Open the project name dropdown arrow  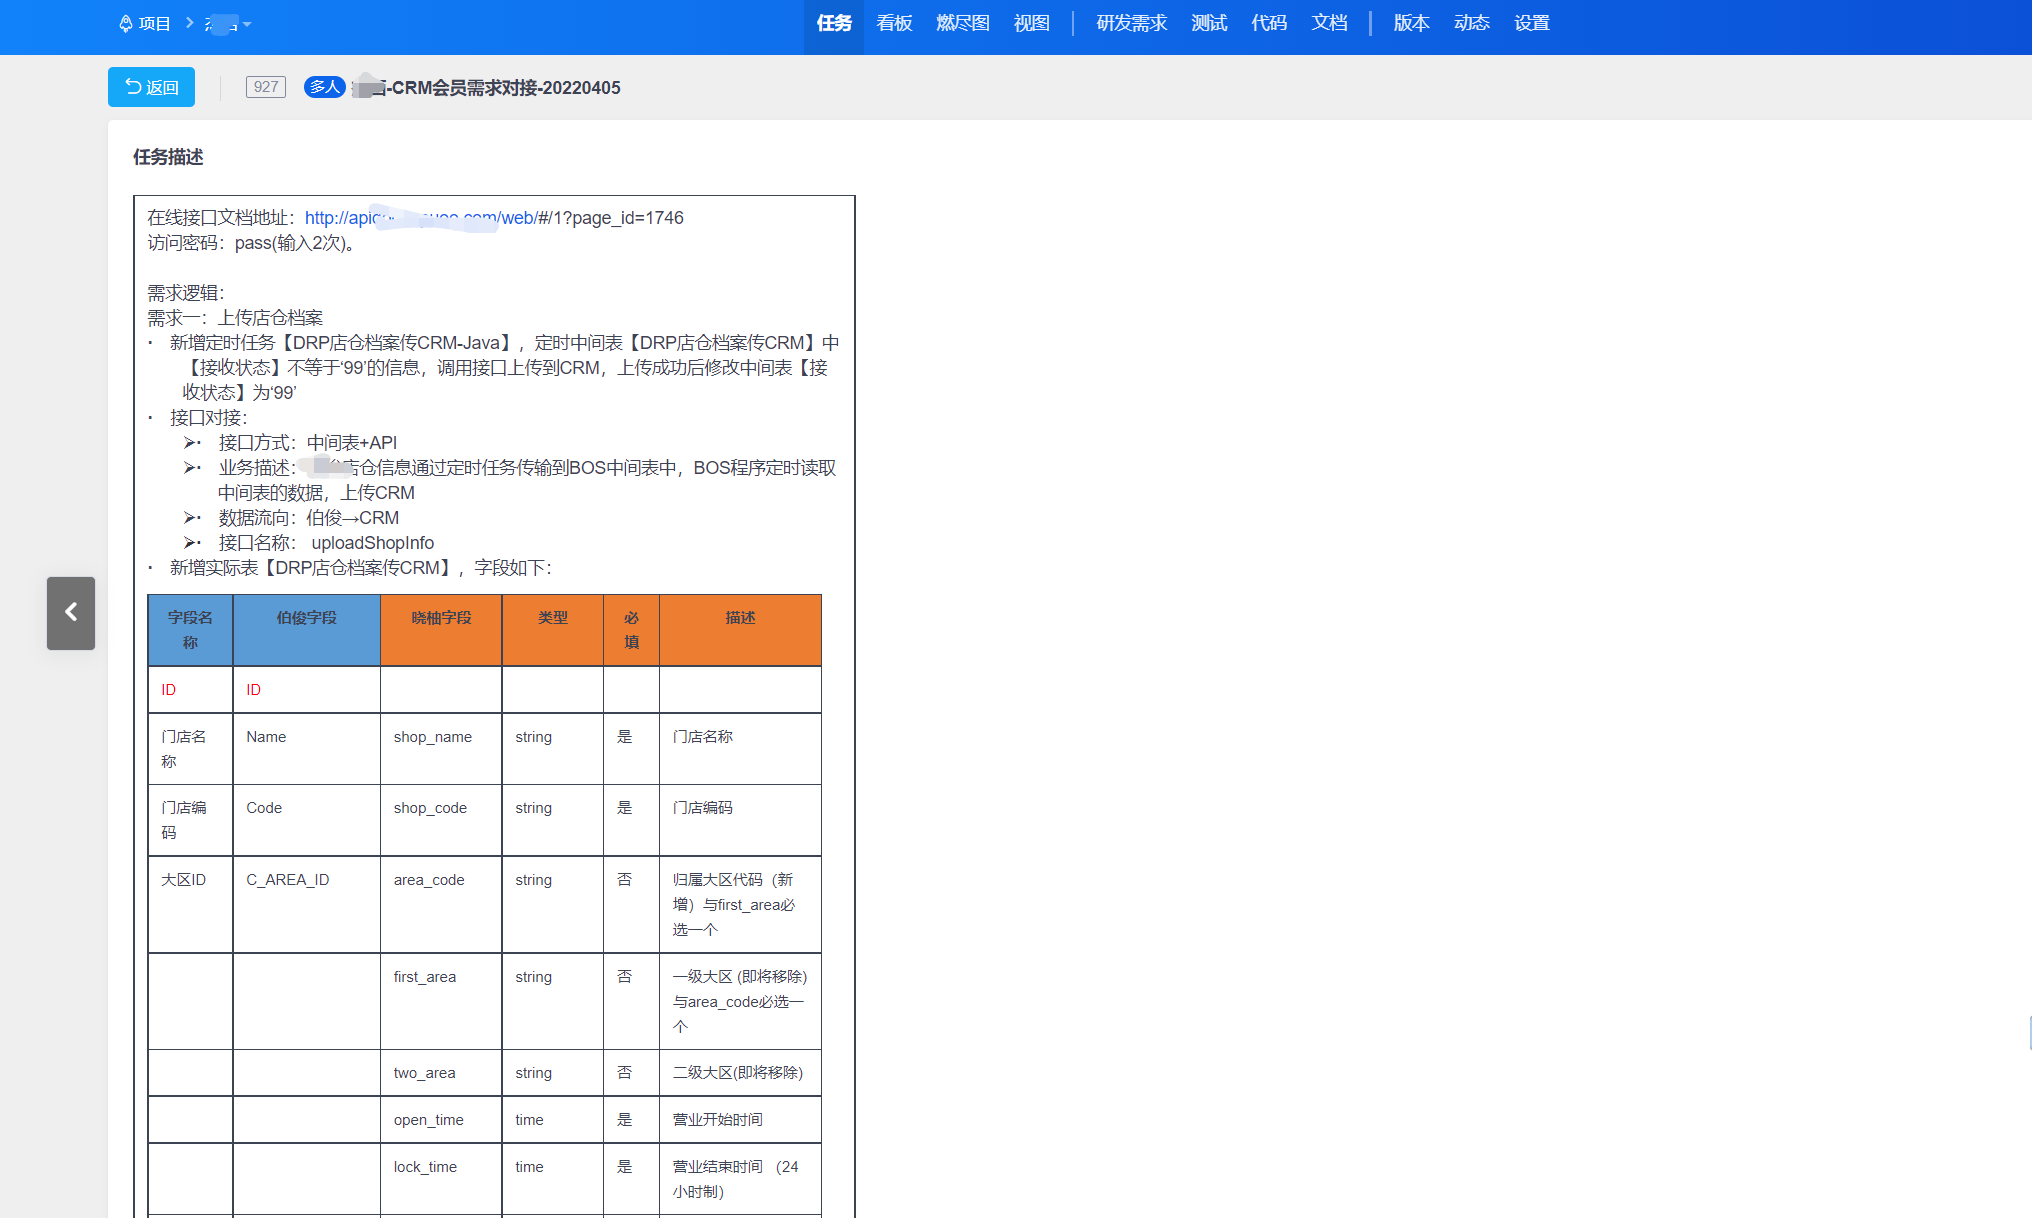pos(247,24)
